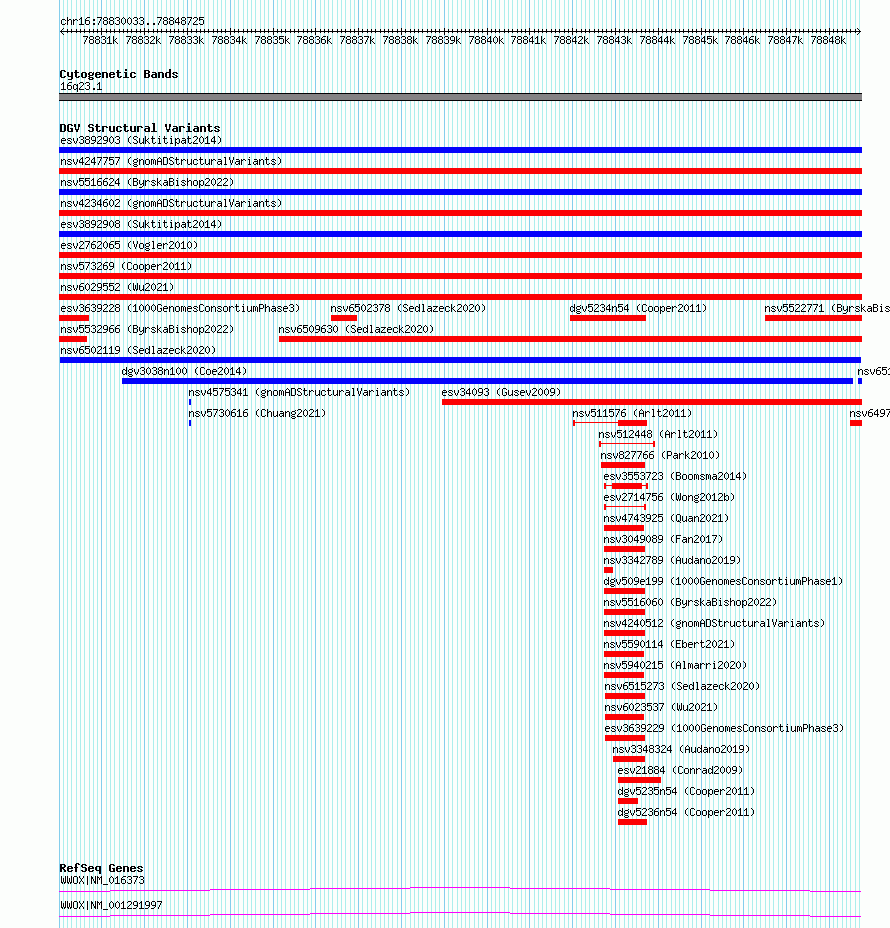This screenshot has height=928, width=890.
Task: Click dgv5234n54 (Cooper2011) label
Action: click(x=638, y=308)
